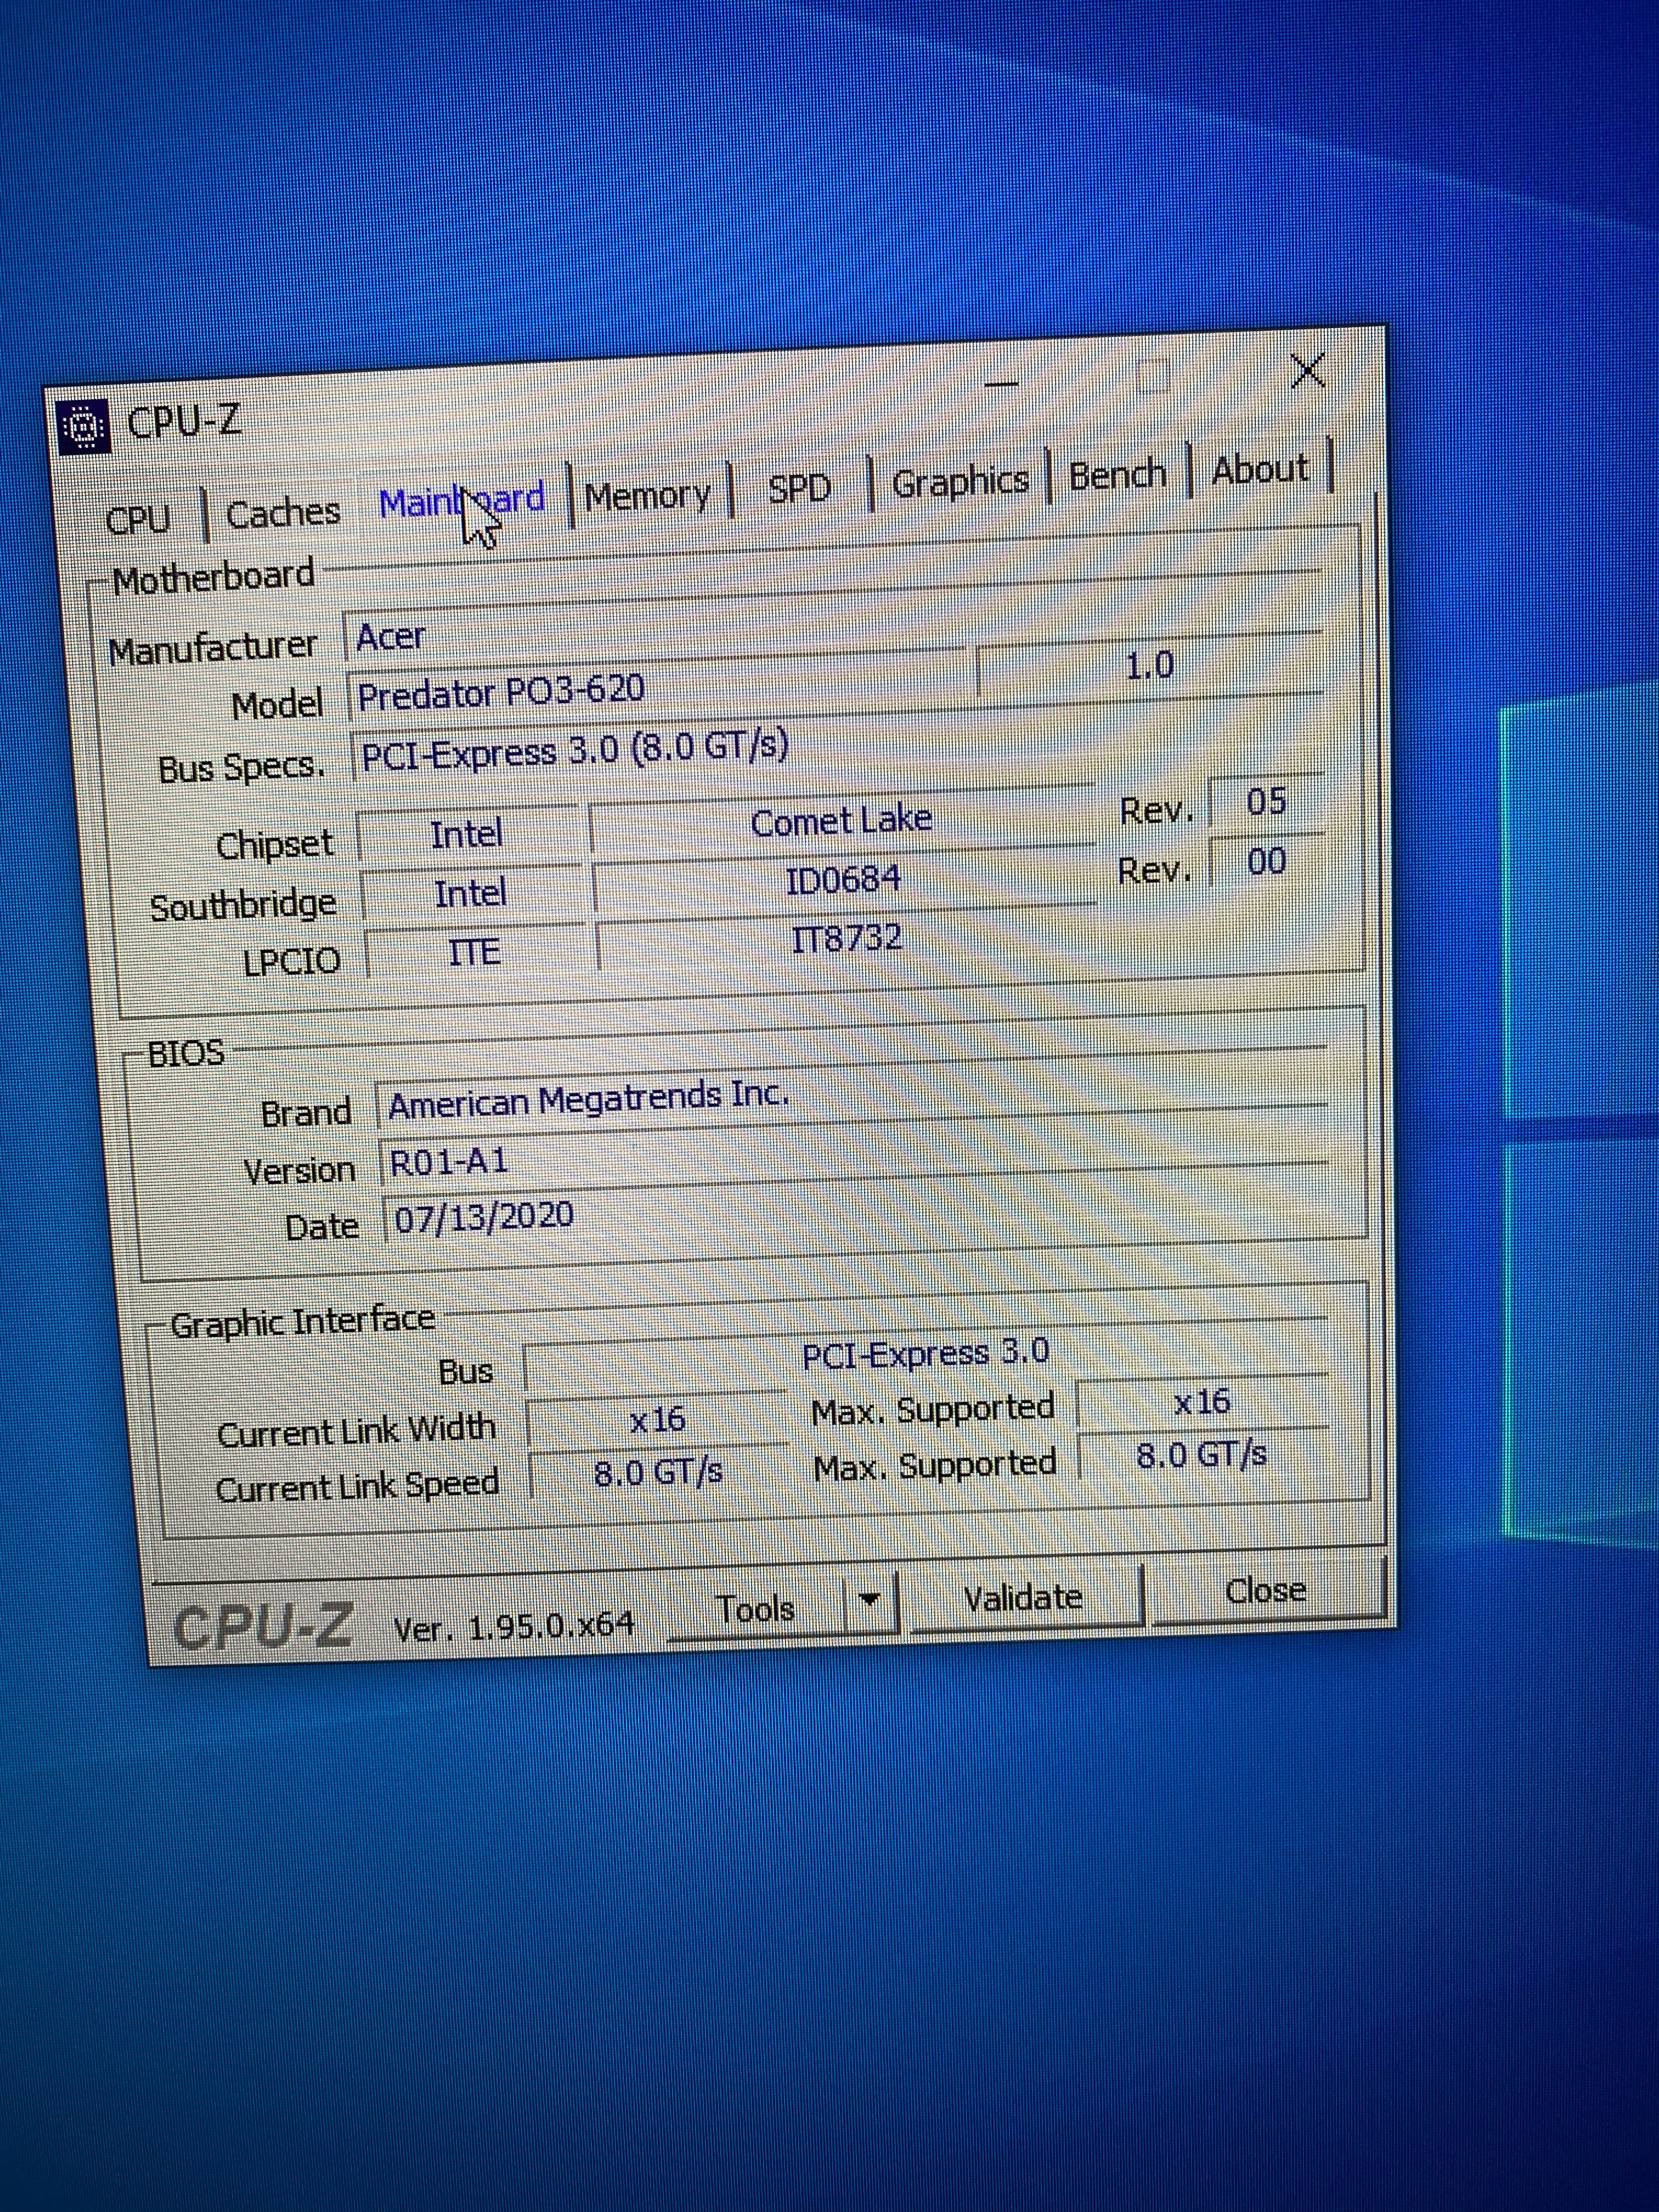
Task: Click the Current Link Width x16 value
Action: coord(657,1420)
